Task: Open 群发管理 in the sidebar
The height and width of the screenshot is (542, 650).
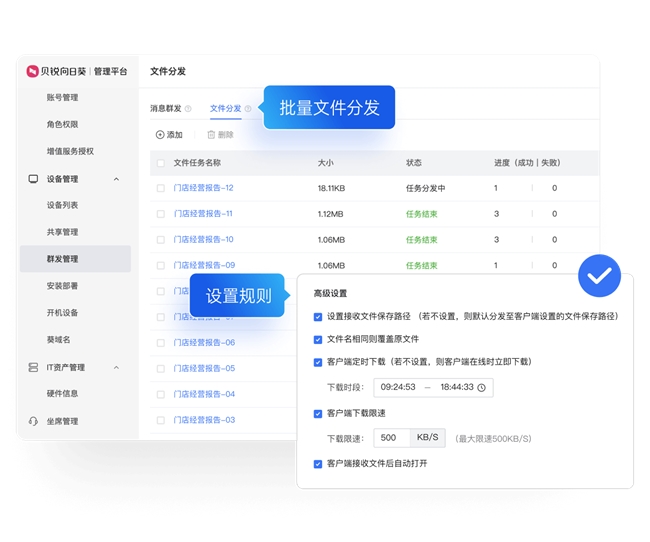Action: [x=62, y=259]
